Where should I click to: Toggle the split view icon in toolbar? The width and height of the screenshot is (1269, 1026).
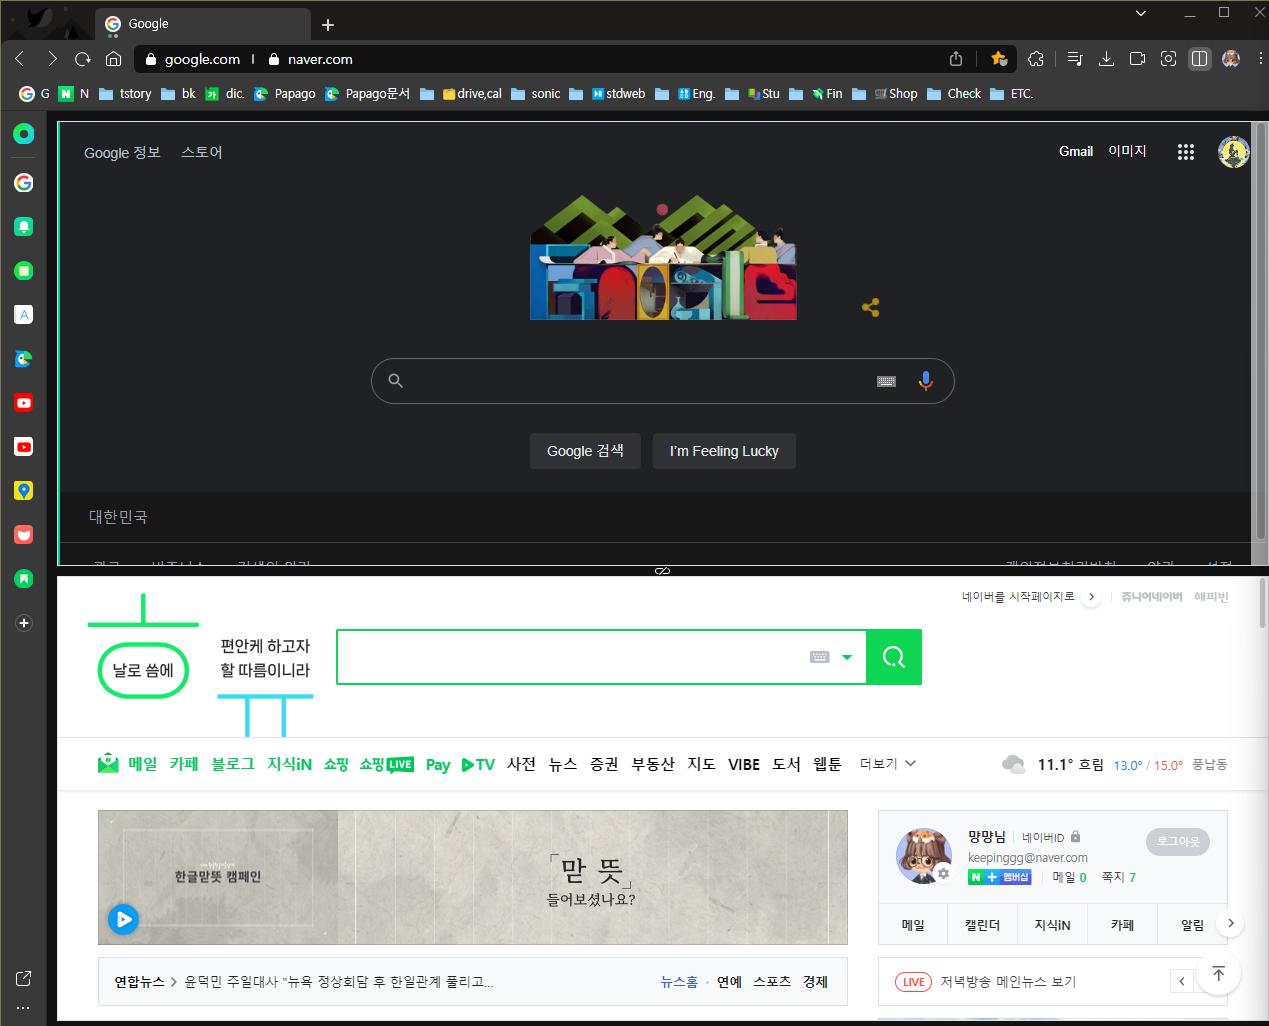[1200, 59]
